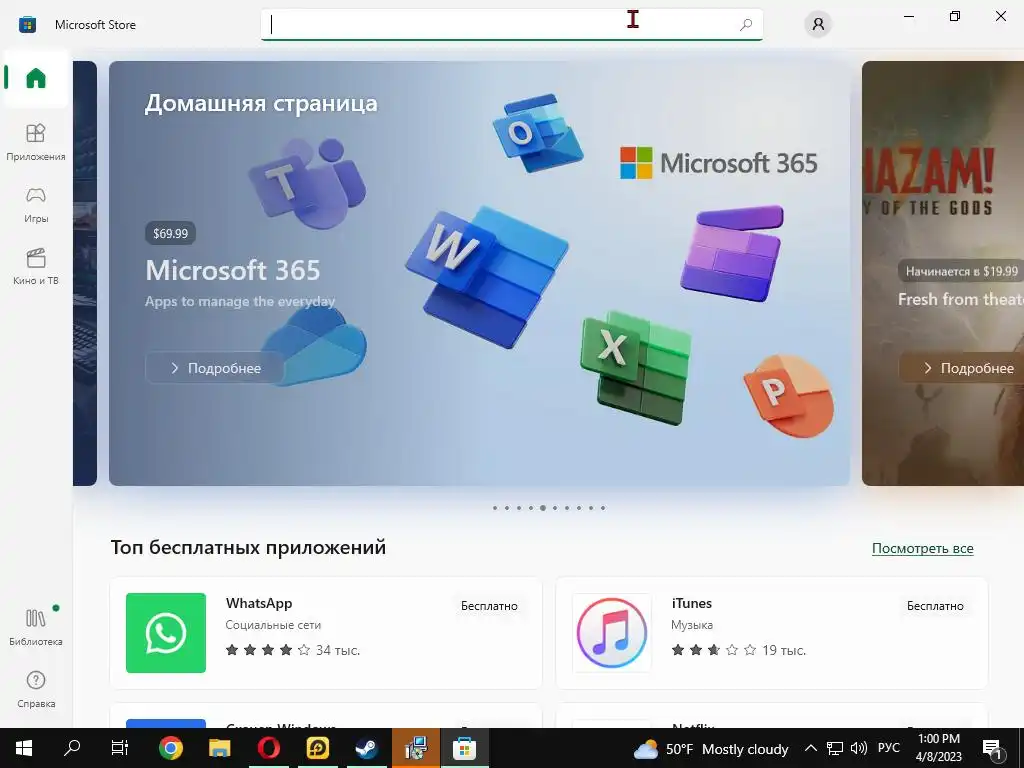Click the PowerPoint icon in banner
Viewport: 1024px width, 768px height.
(x=789, y=396)
